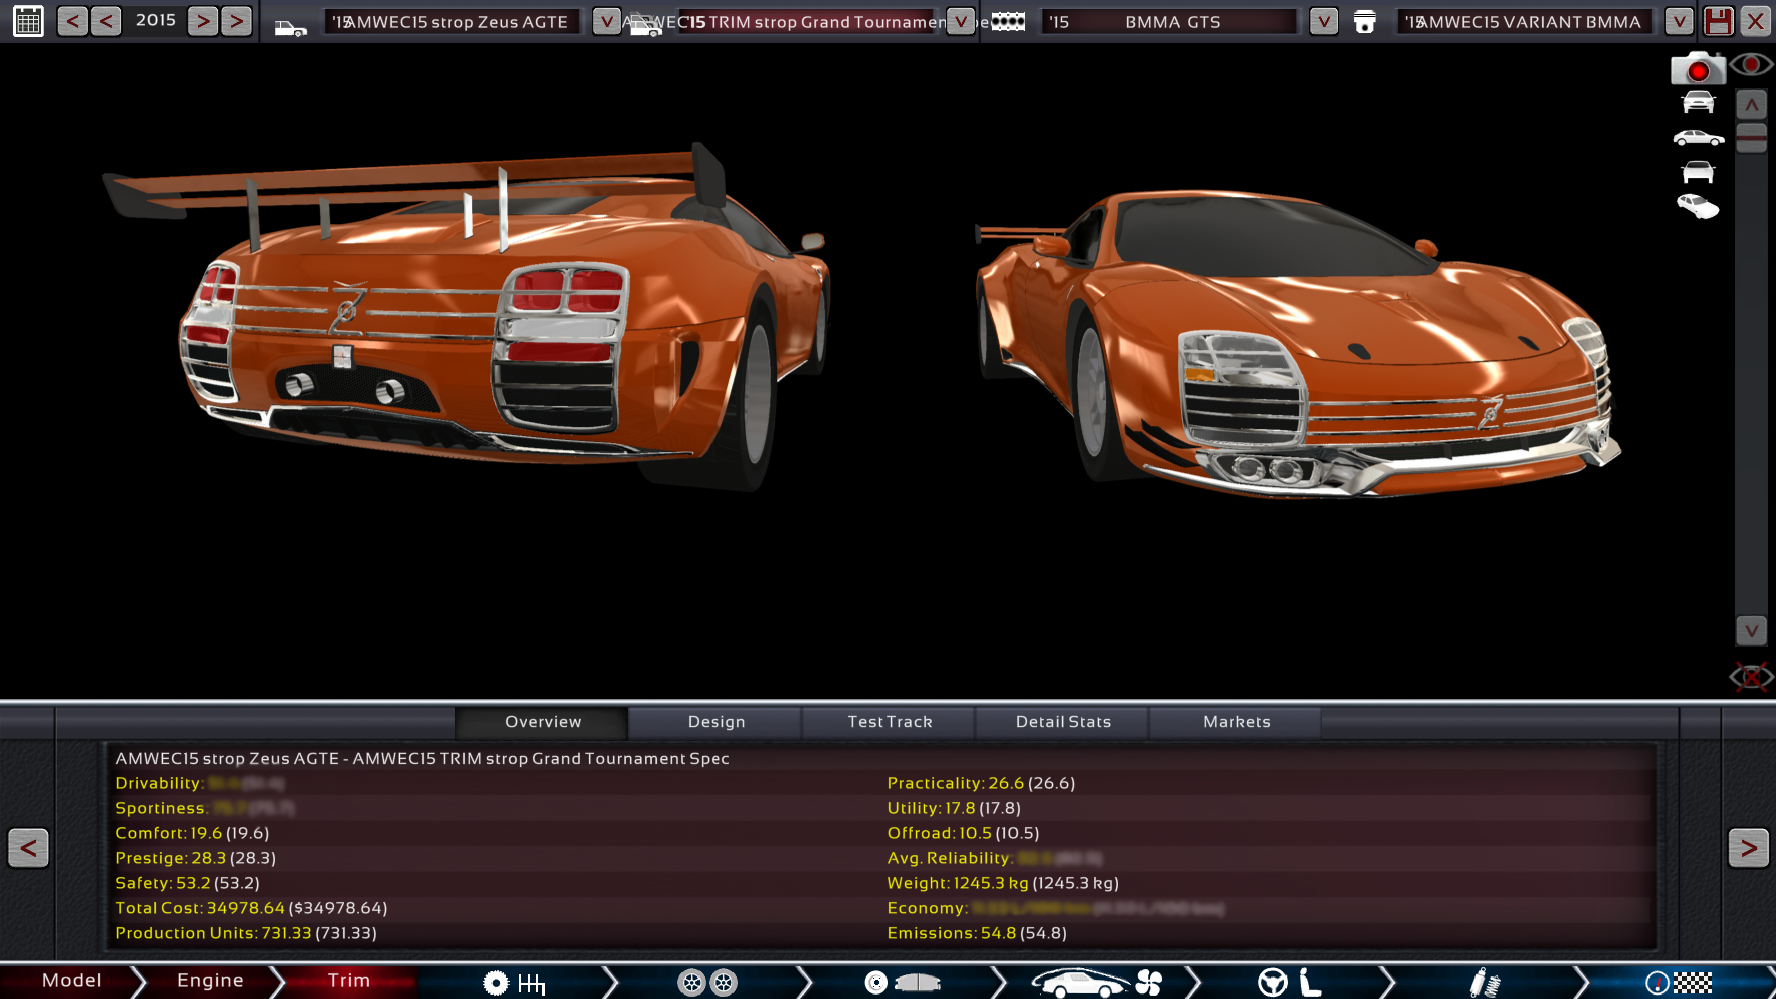Go to the Engine stage
Screen dimensions: 1776x999
210,981
